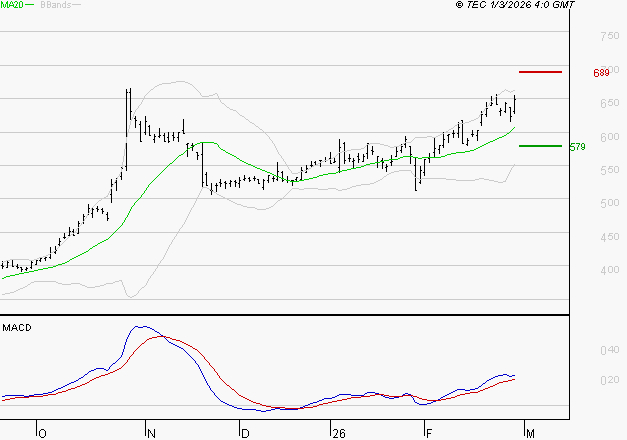Click the 400 price axis label
The image size is (627, 440).
pos(610,270)
